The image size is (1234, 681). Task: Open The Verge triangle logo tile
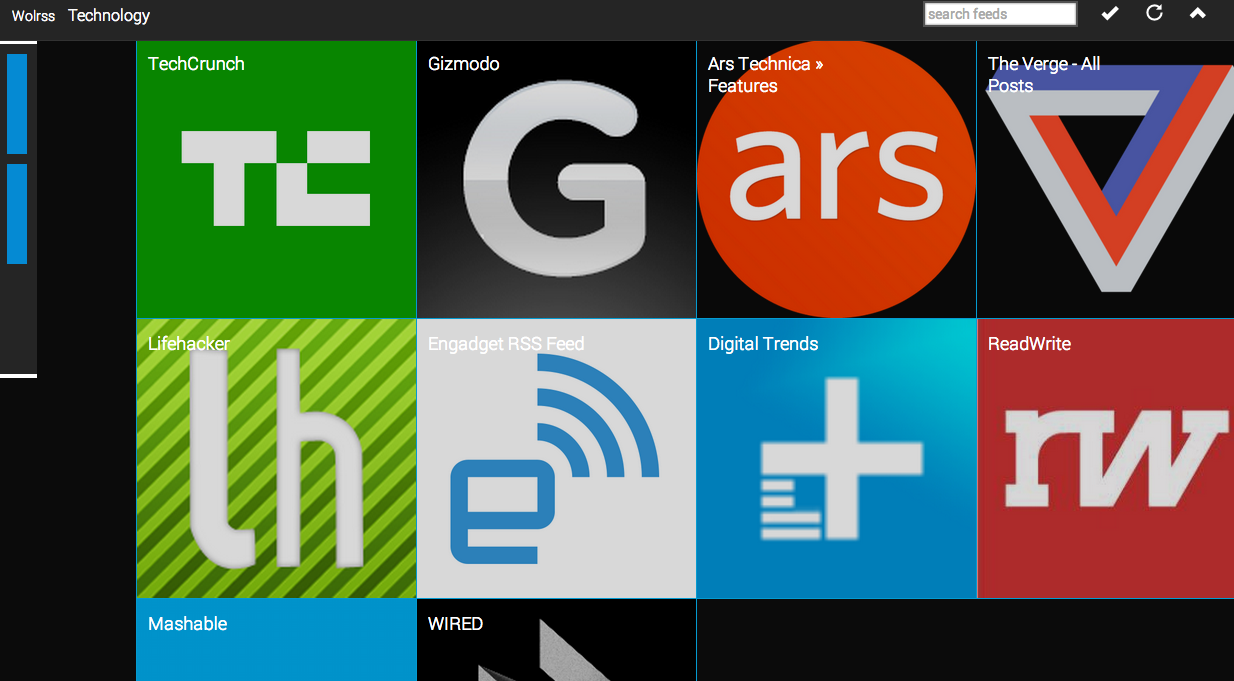point(1106,180)
